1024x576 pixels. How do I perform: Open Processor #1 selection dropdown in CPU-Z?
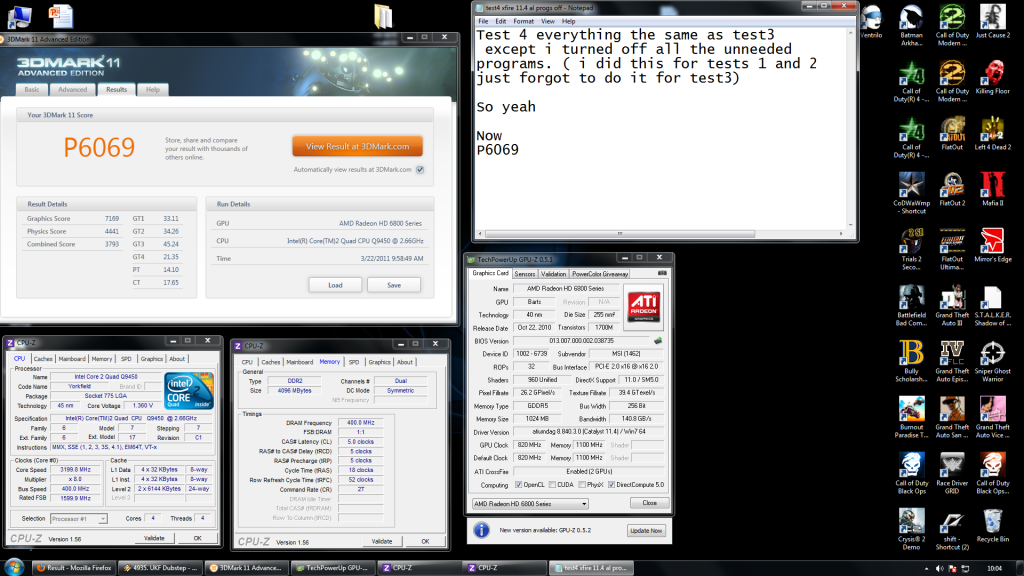[78, 519]
